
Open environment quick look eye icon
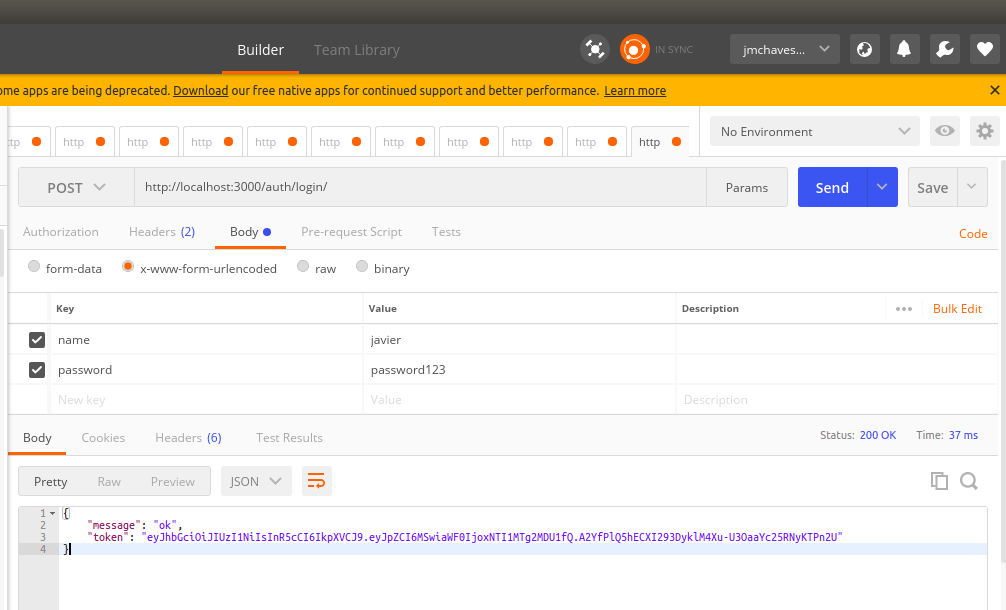(x=944, y=131)
